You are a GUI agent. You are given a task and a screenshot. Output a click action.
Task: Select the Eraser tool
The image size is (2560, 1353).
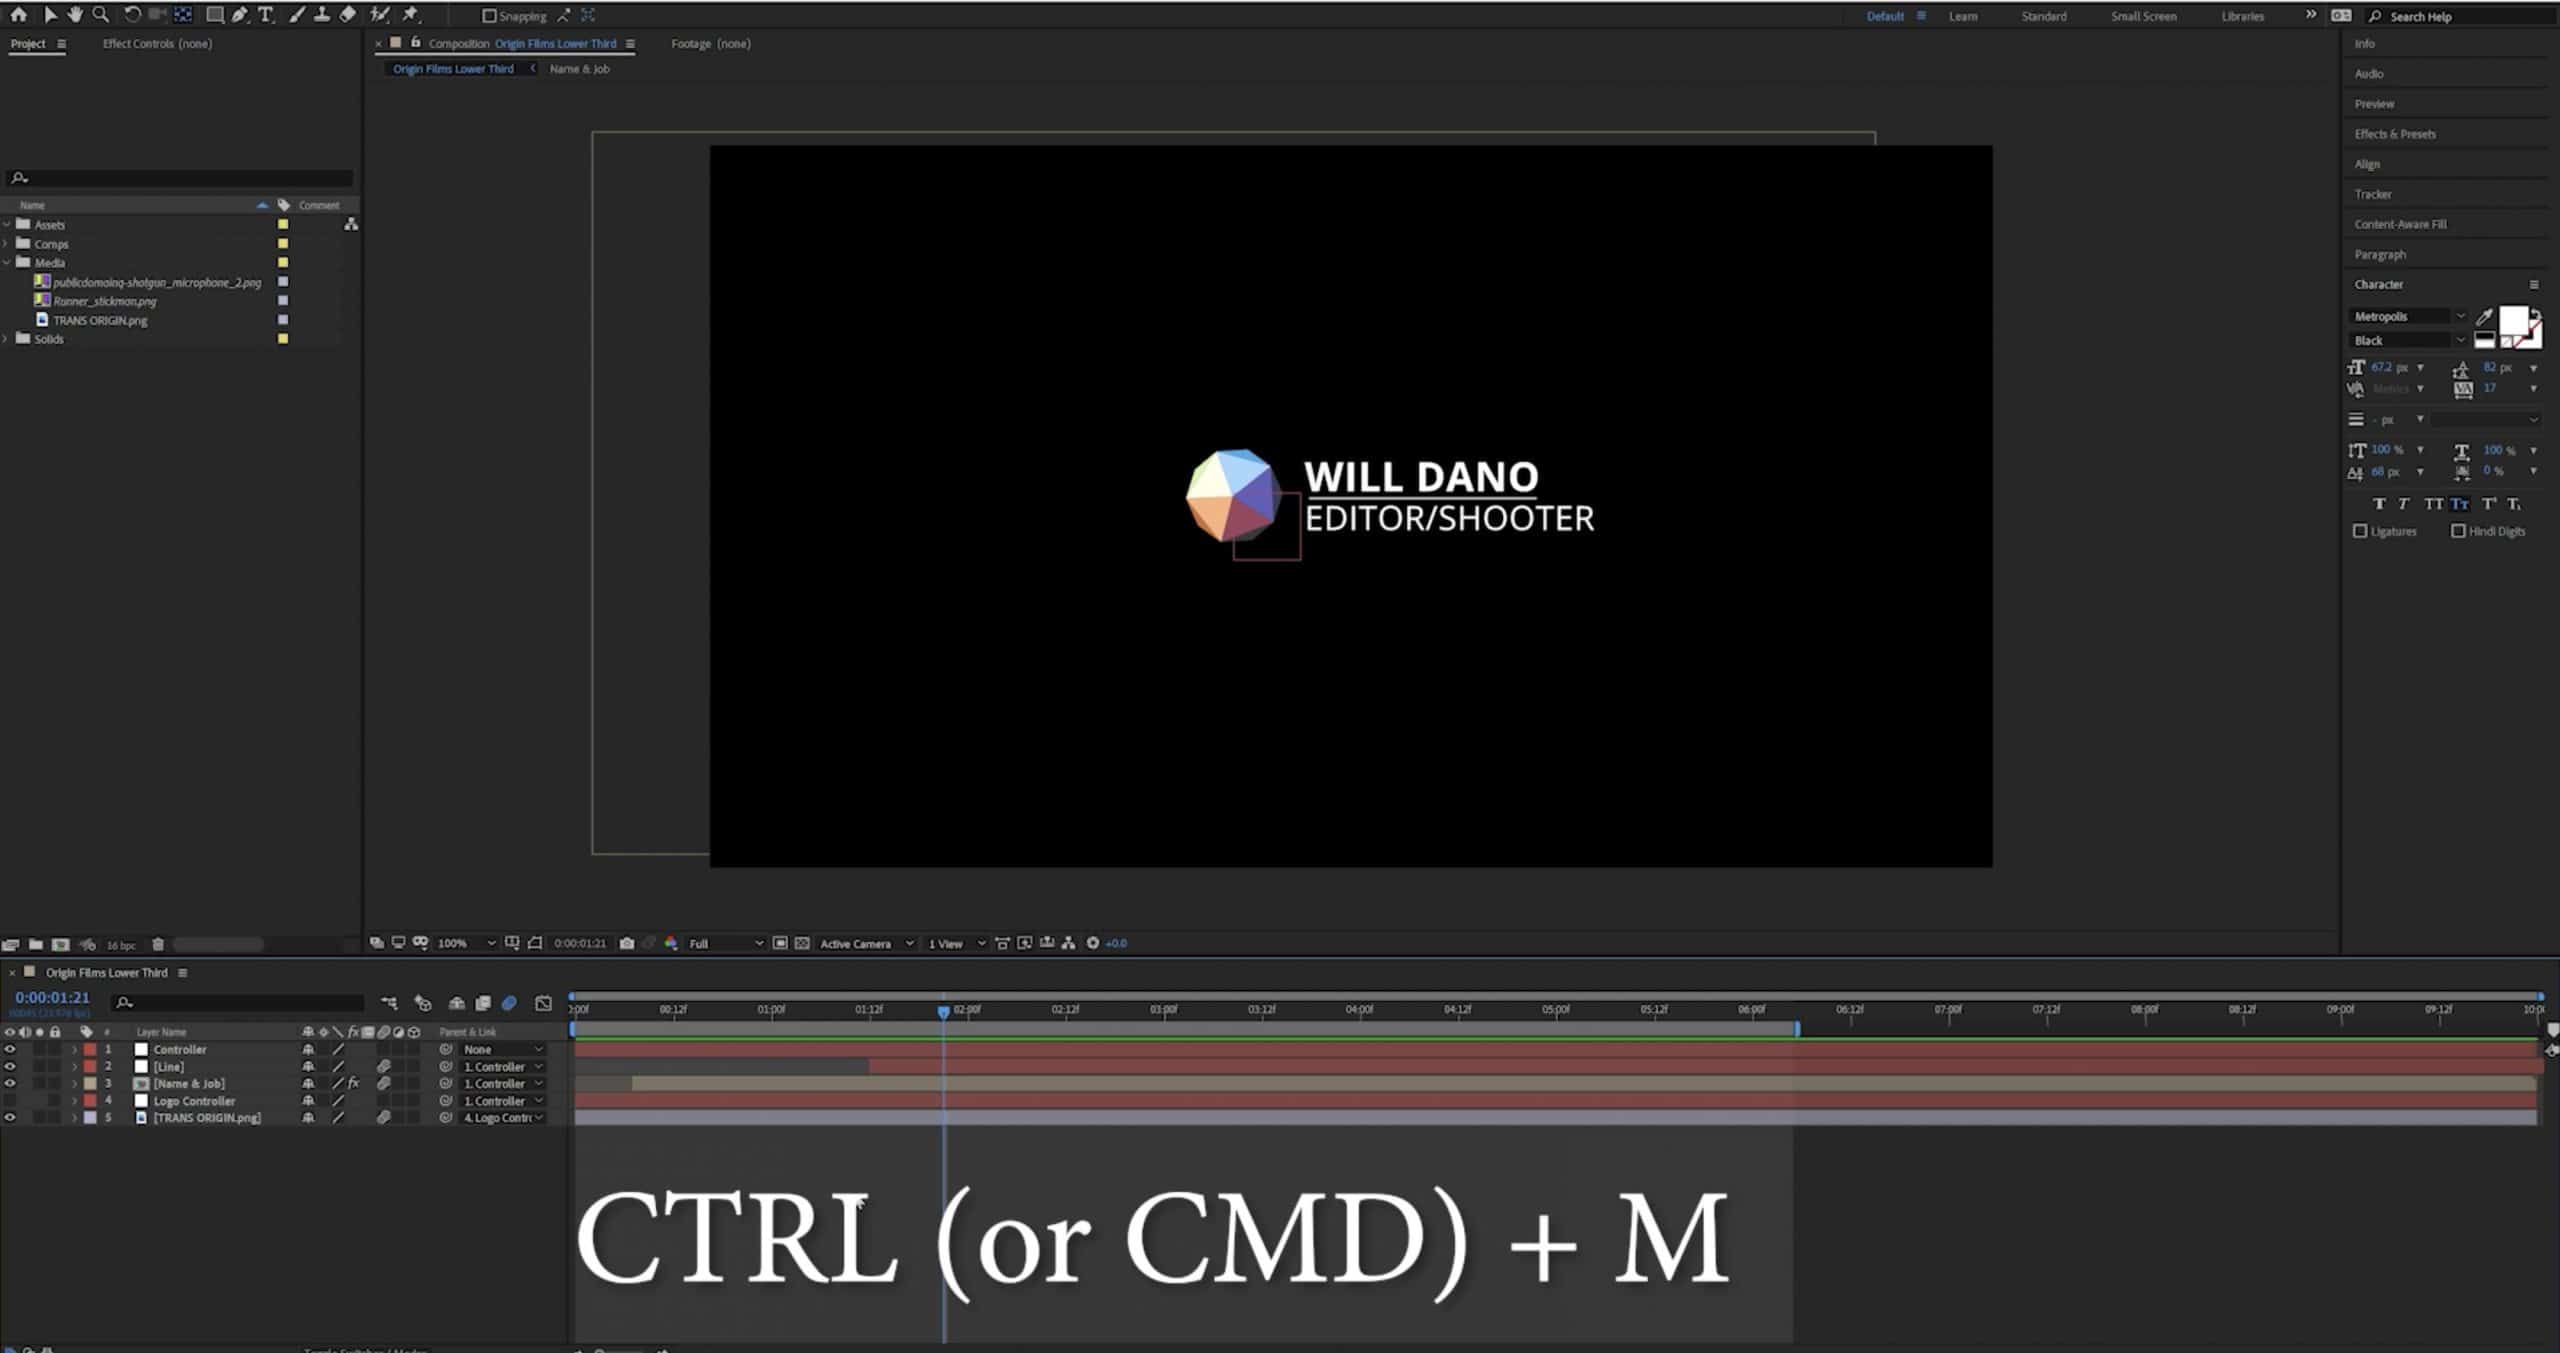tap(348, 15)
